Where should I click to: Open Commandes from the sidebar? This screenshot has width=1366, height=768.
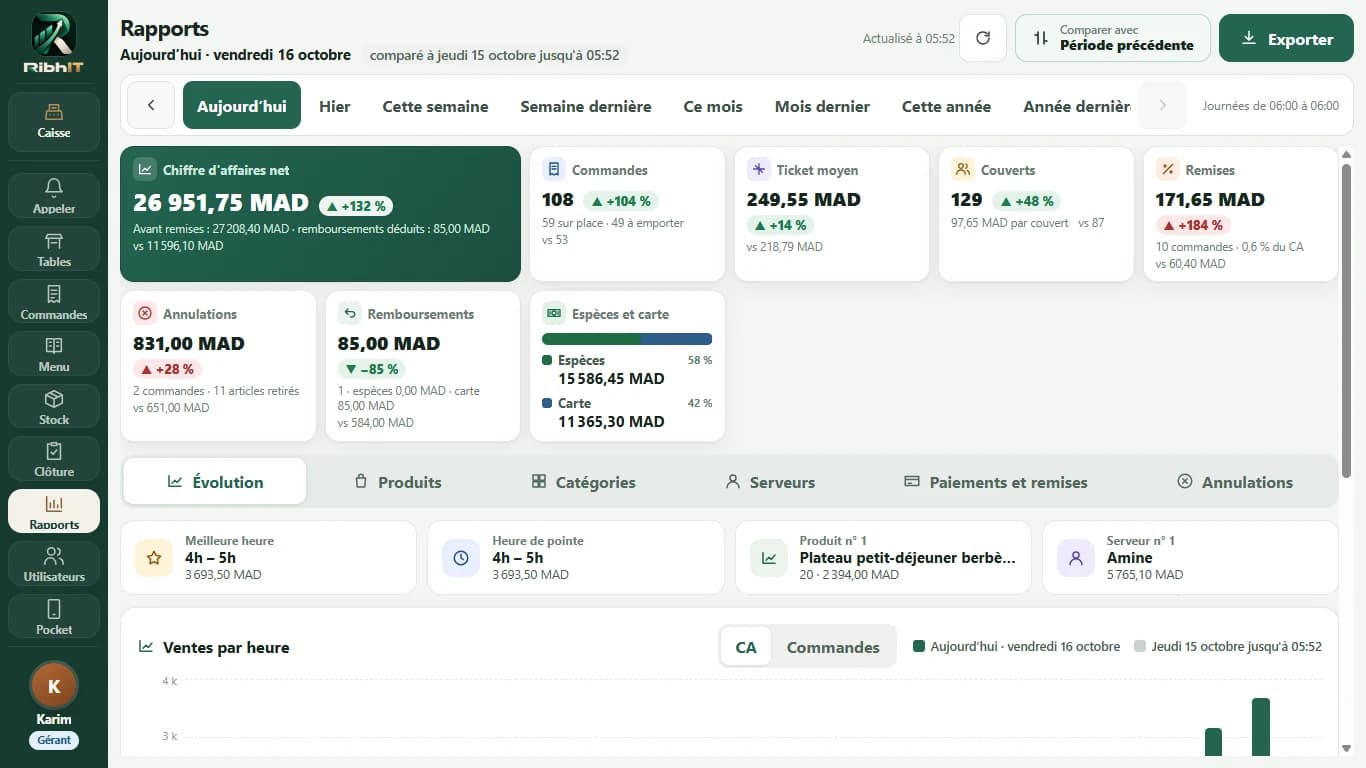coord(54,301)
